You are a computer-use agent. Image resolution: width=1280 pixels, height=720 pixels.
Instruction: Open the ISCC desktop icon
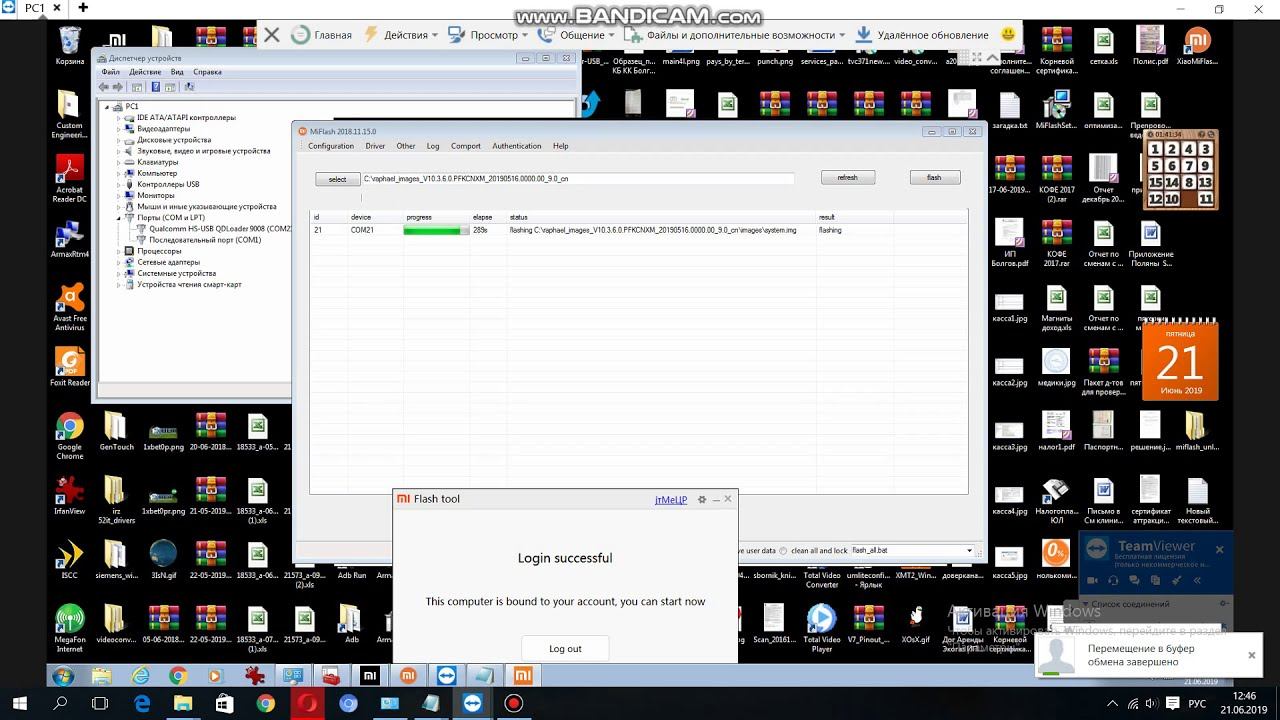(69, 559)
